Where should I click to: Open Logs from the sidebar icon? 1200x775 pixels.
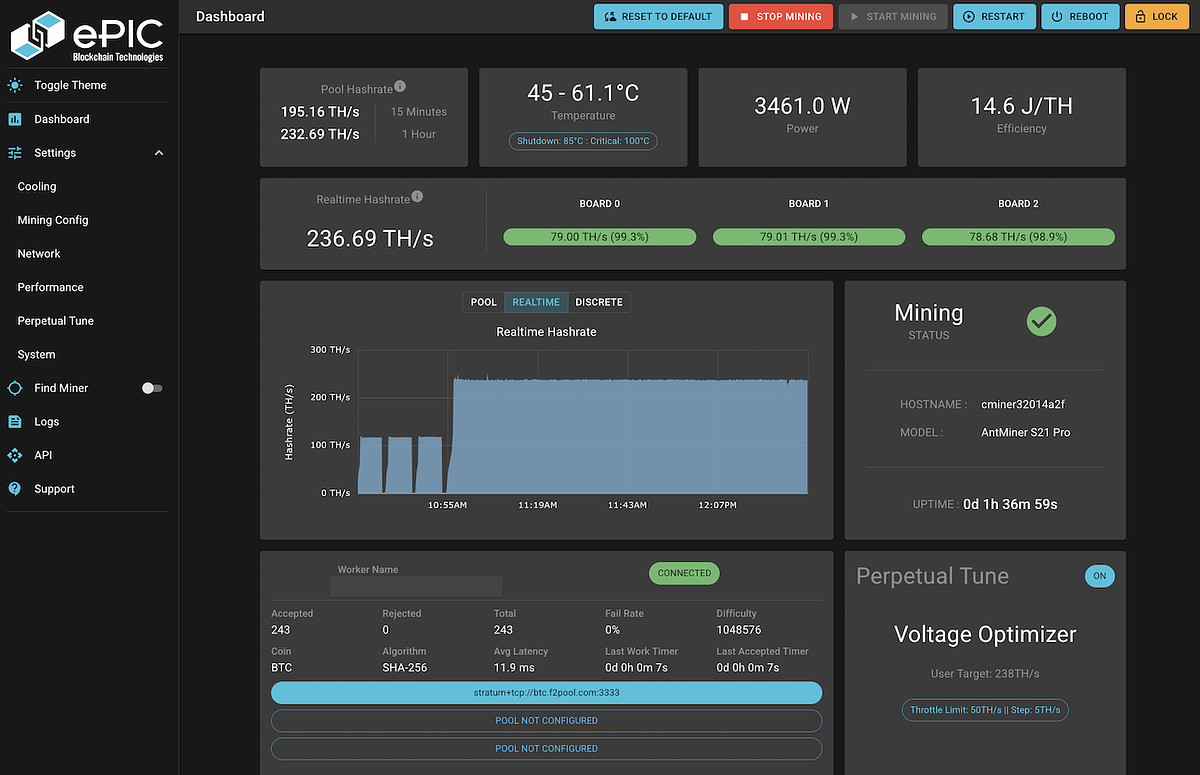[x=15, y=421]
